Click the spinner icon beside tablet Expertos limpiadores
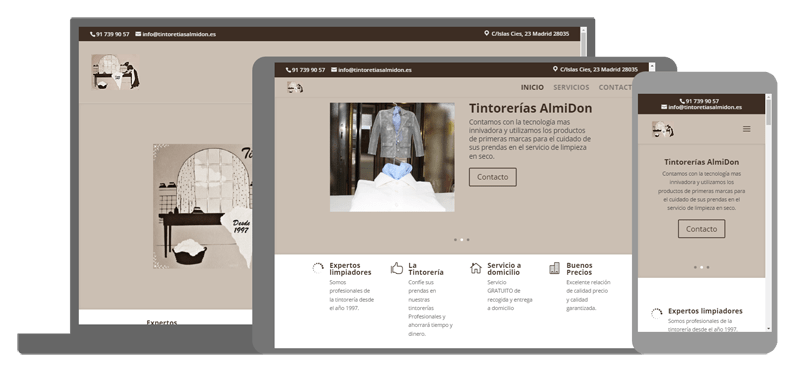The image size is (800, 375). [318, 268]
